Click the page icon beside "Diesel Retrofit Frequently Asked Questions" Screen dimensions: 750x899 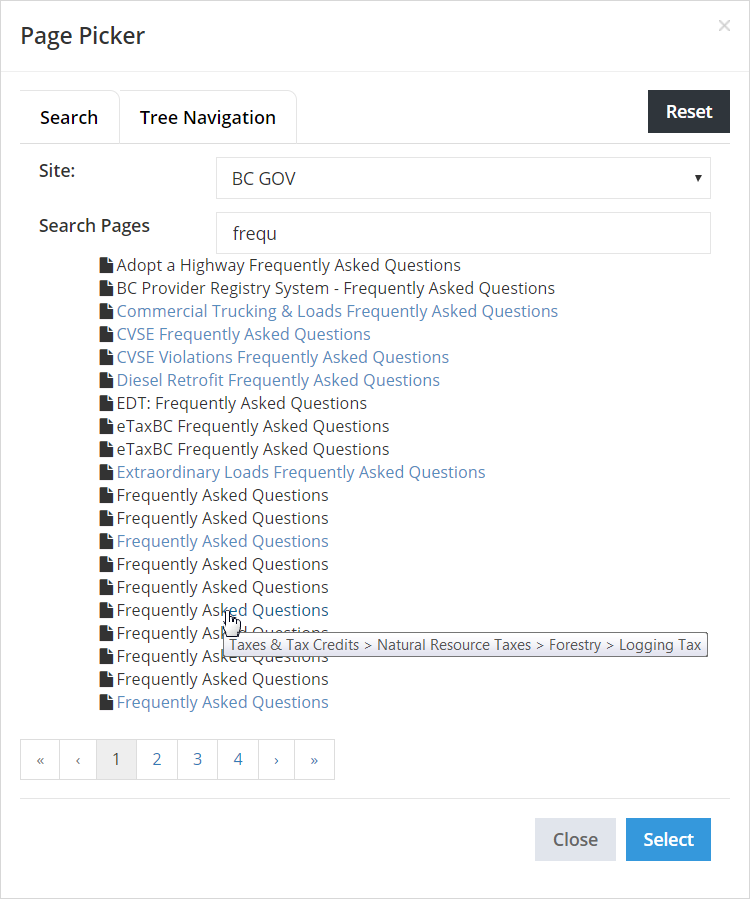coord(106,380)
